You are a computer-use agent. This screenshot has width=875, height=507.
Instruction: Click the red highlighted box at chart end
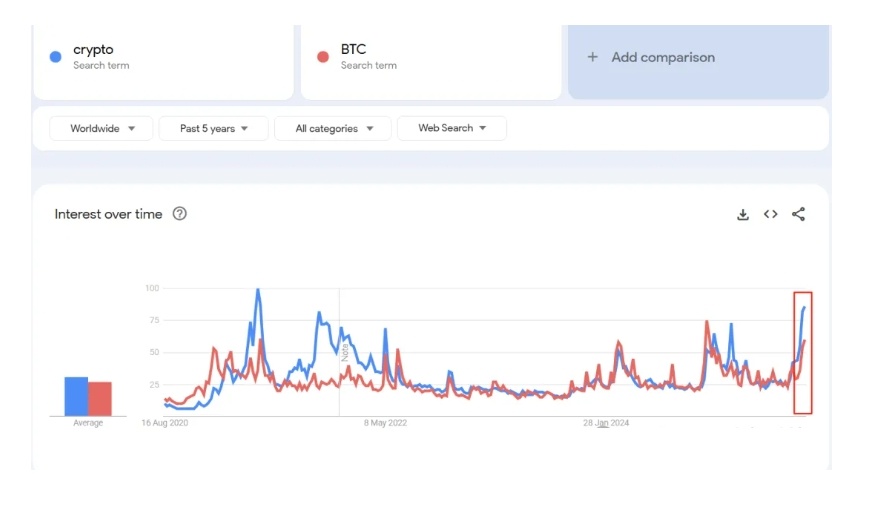coord(803,352)
